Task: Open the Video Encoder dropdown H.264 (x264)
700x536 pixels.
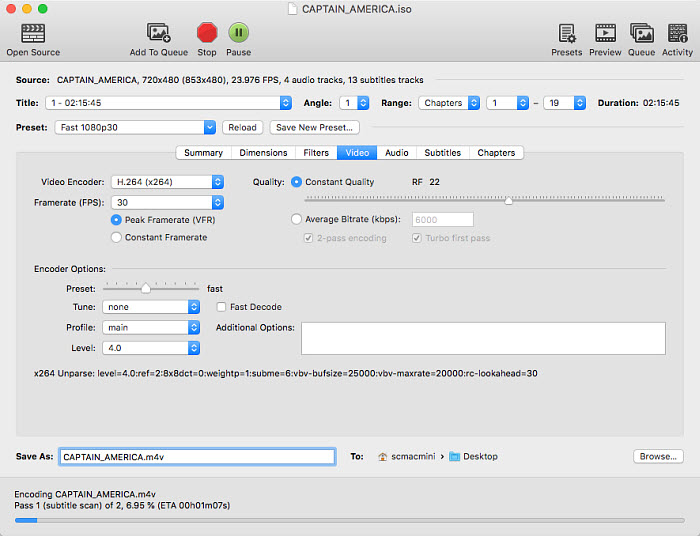Action: click(x=167, y=182)
